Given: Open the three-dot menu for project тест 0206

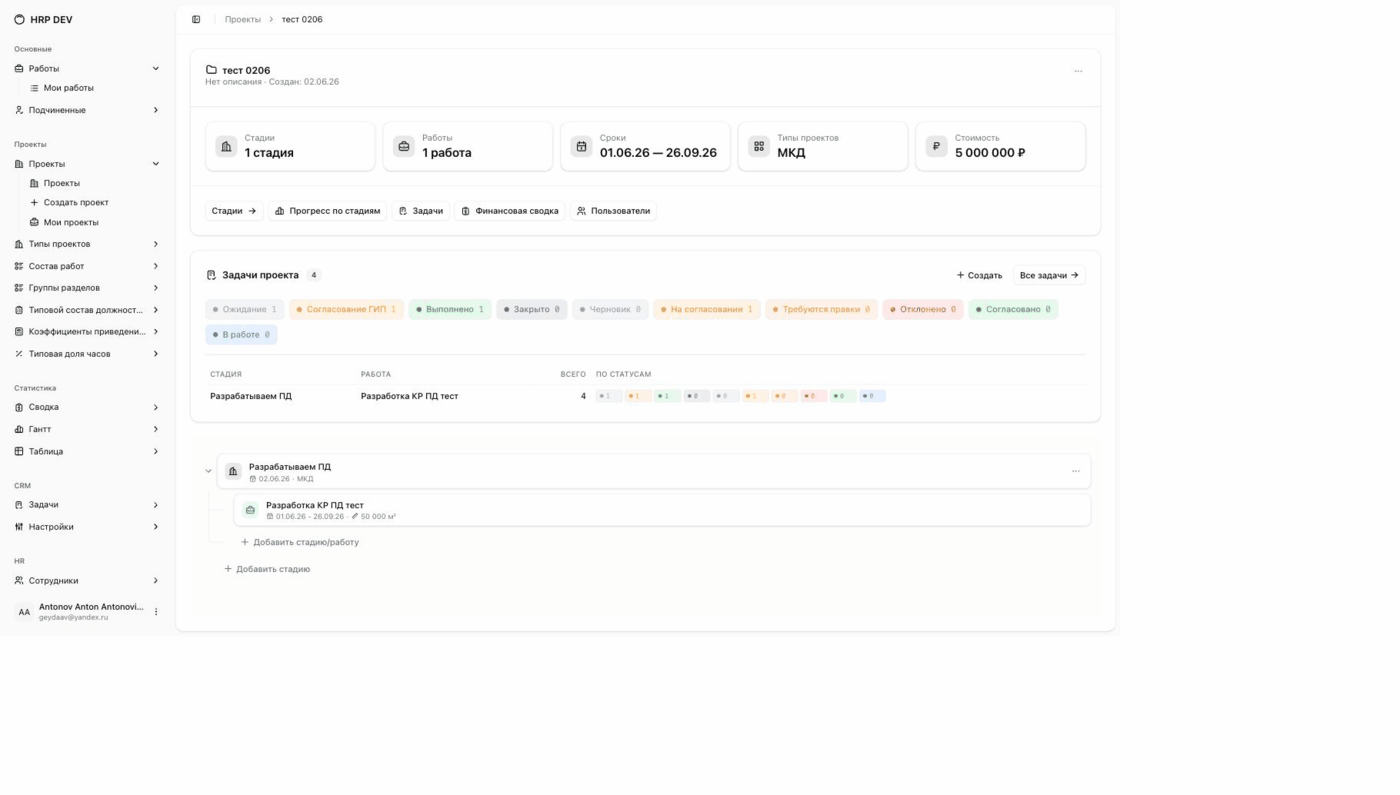Looking at the screenshot, I should (x=1078, y=71).
